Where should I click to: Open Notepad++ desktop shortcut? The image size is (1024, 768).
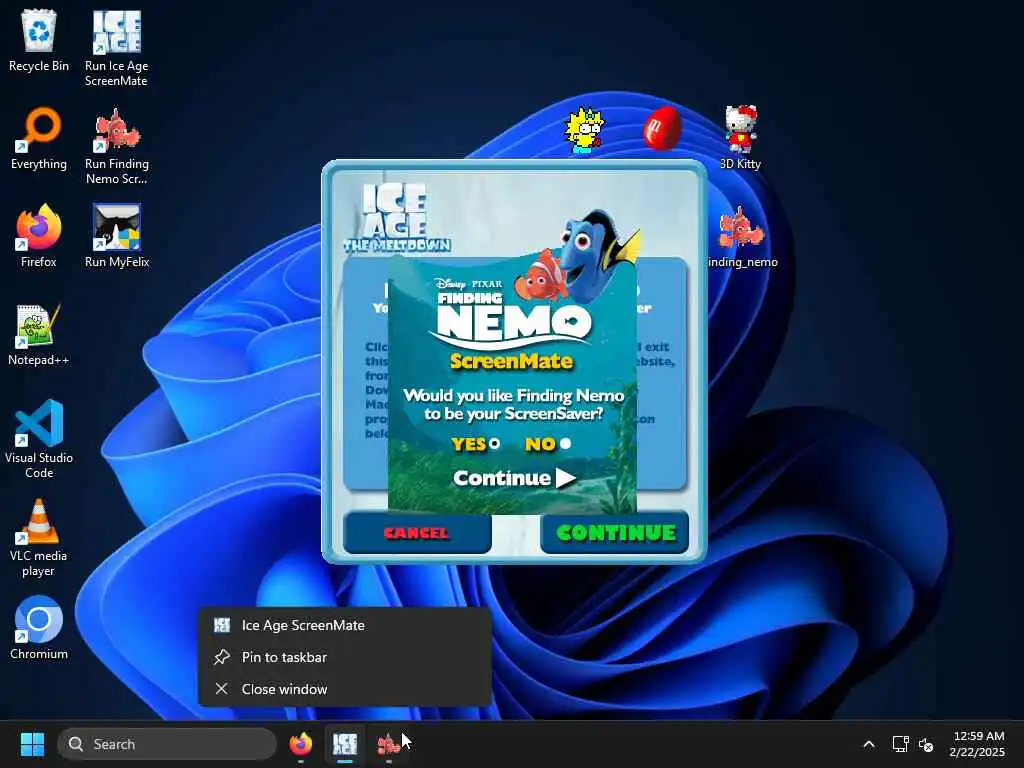pos(39,334)
